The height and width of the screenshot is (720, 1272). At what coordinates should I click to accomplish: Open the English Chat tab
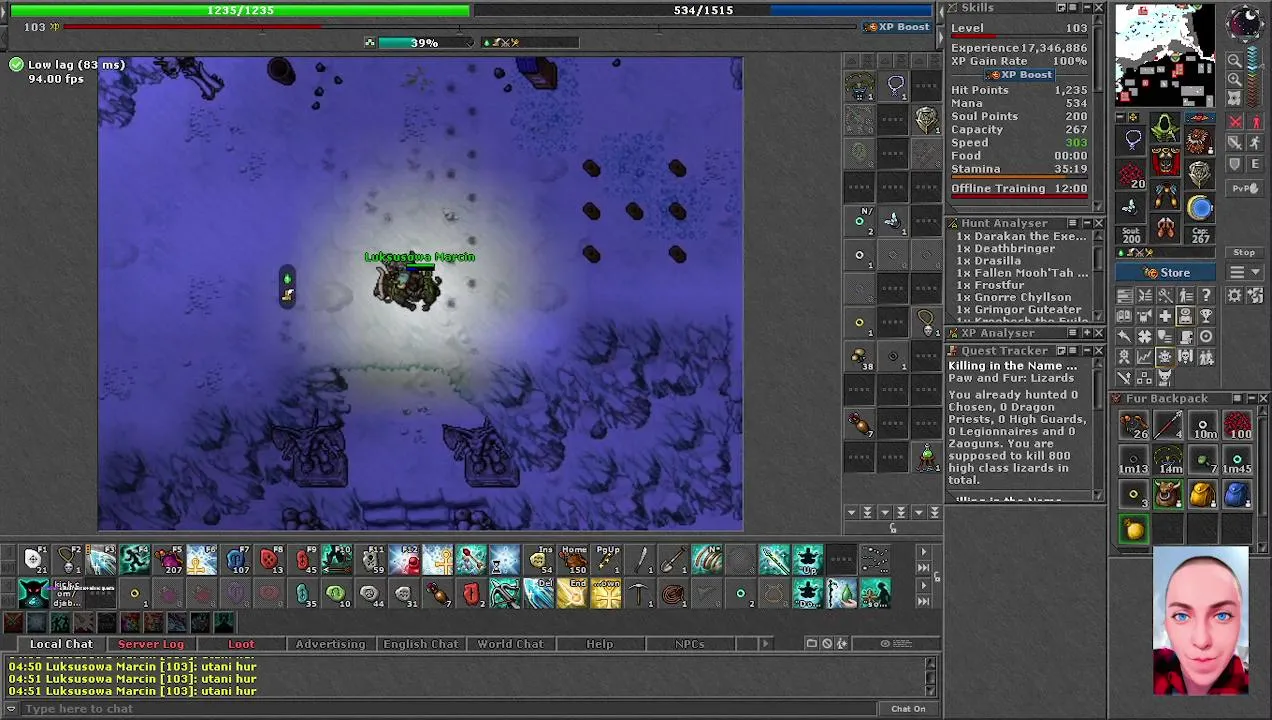click(x=420, y=644)
